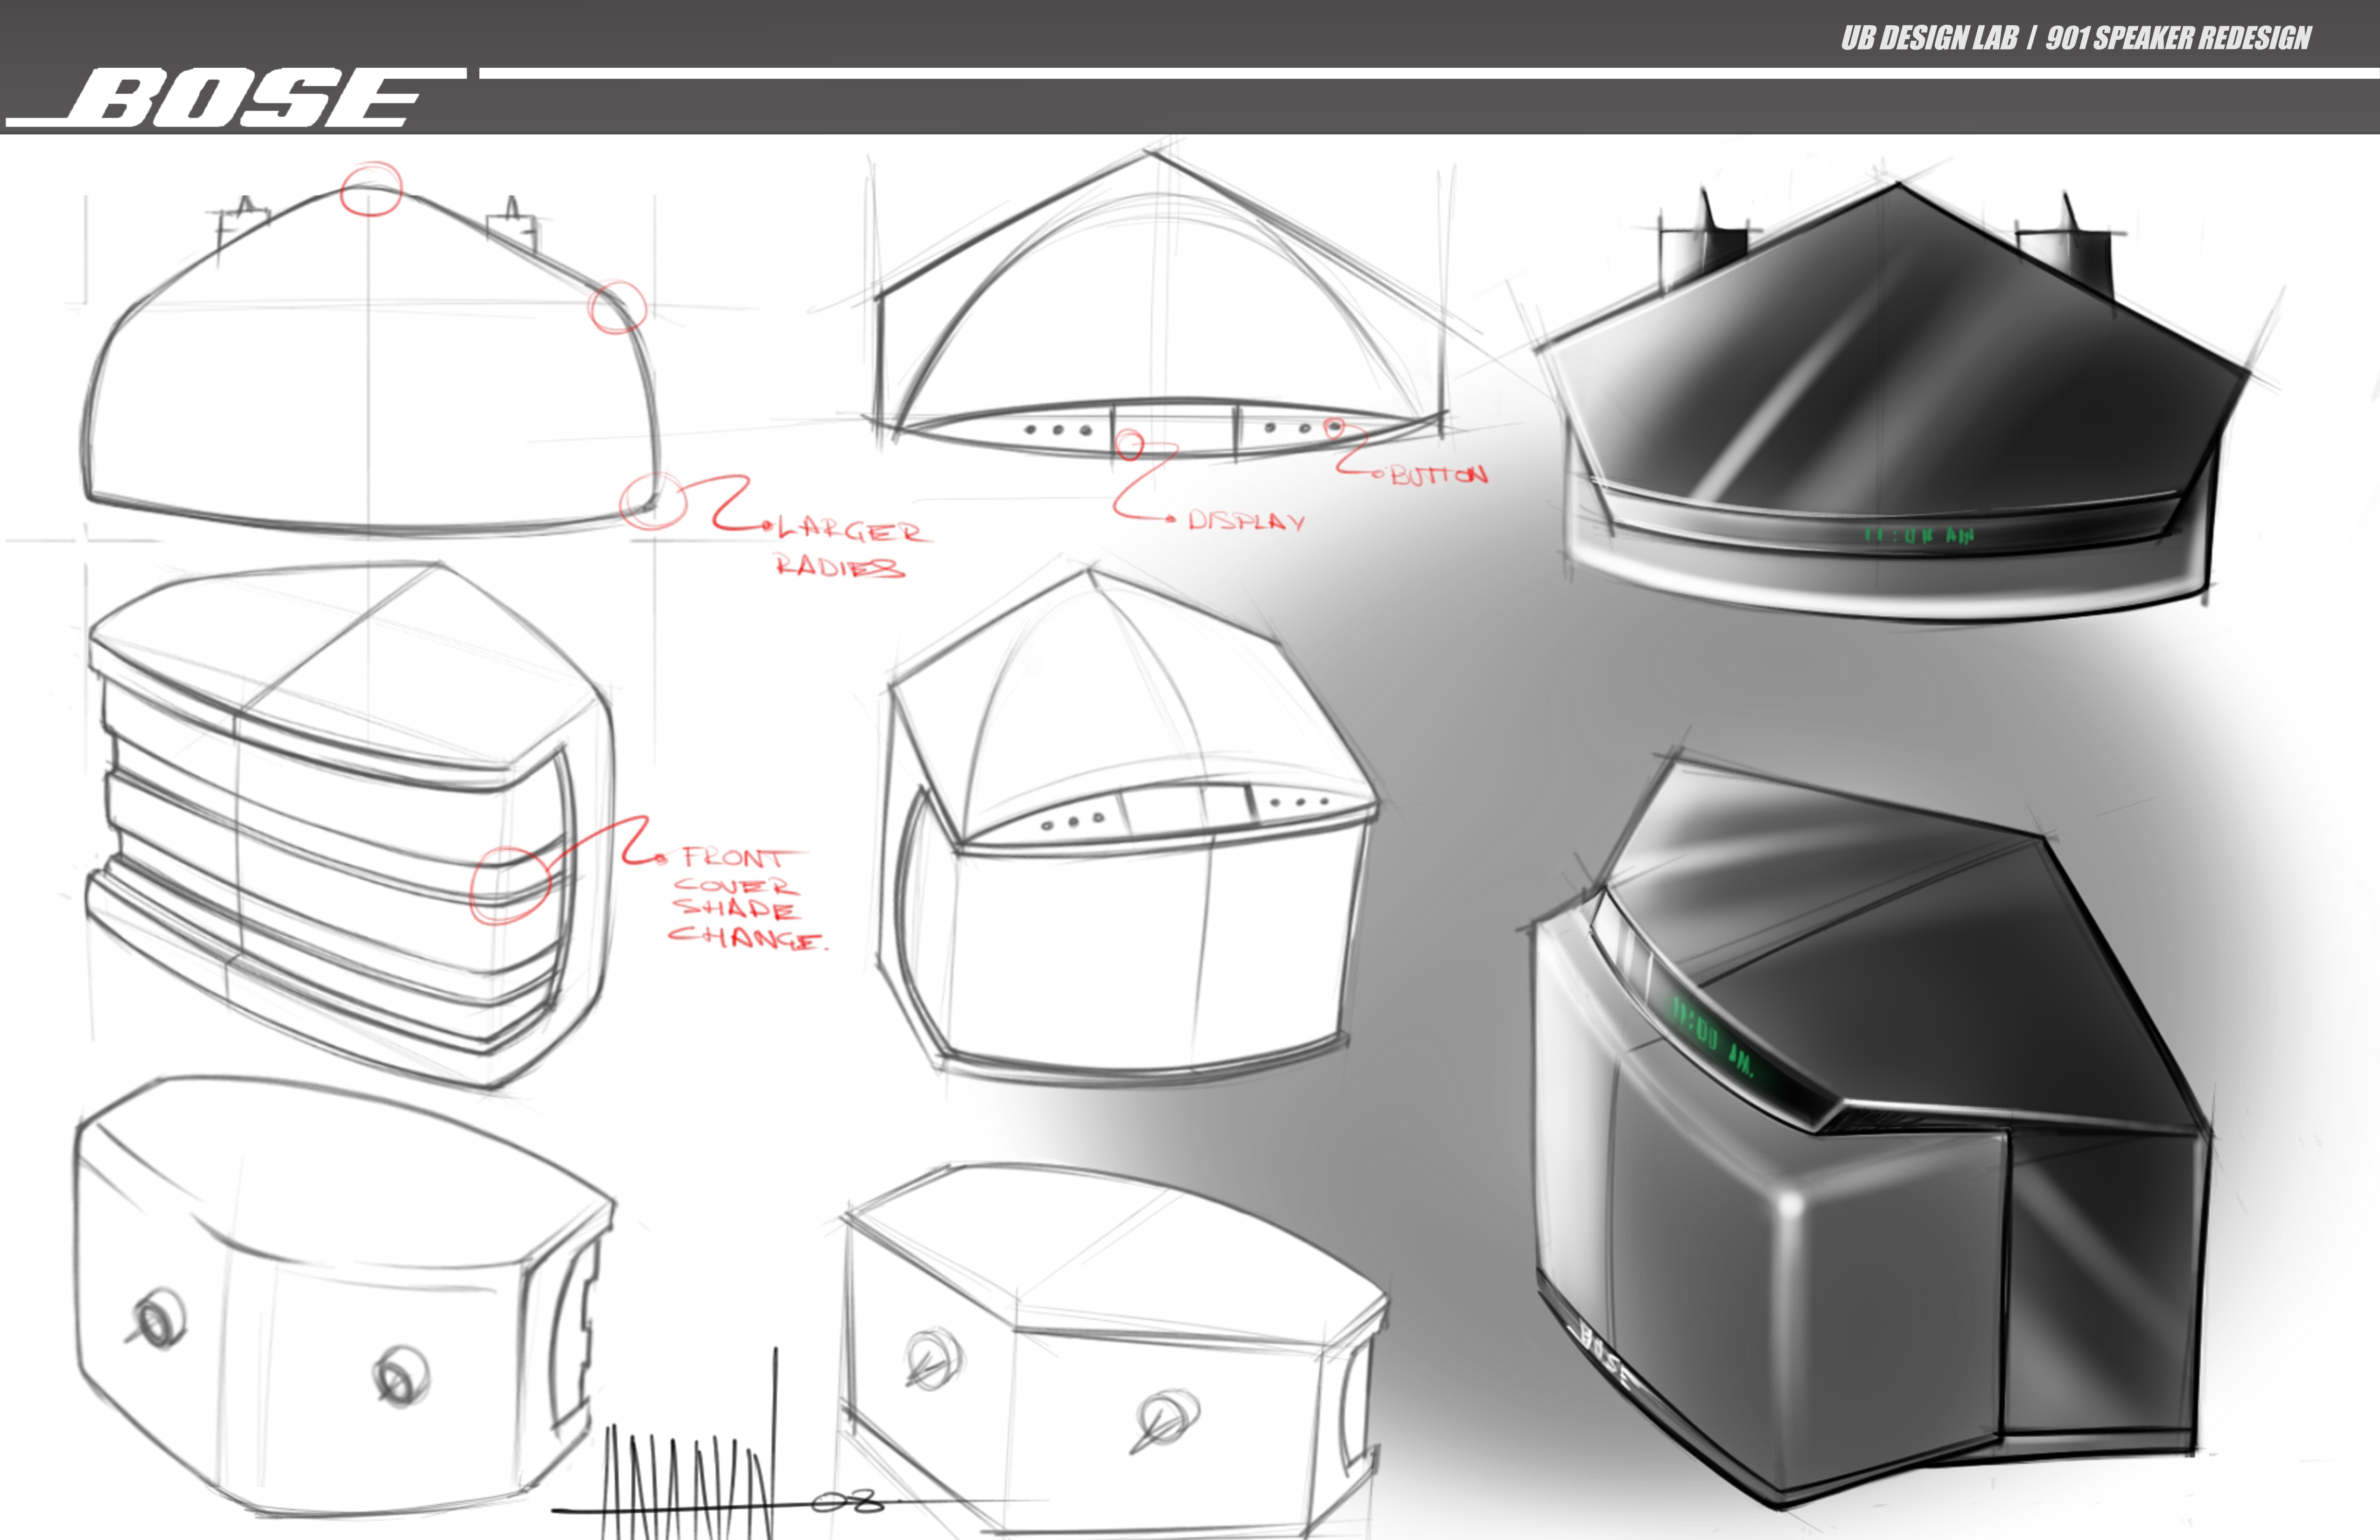This screenshot has height=1540, width=2380.
Task: Click the right knob on bottom-middle sketch
Action: [1166, 1418]
